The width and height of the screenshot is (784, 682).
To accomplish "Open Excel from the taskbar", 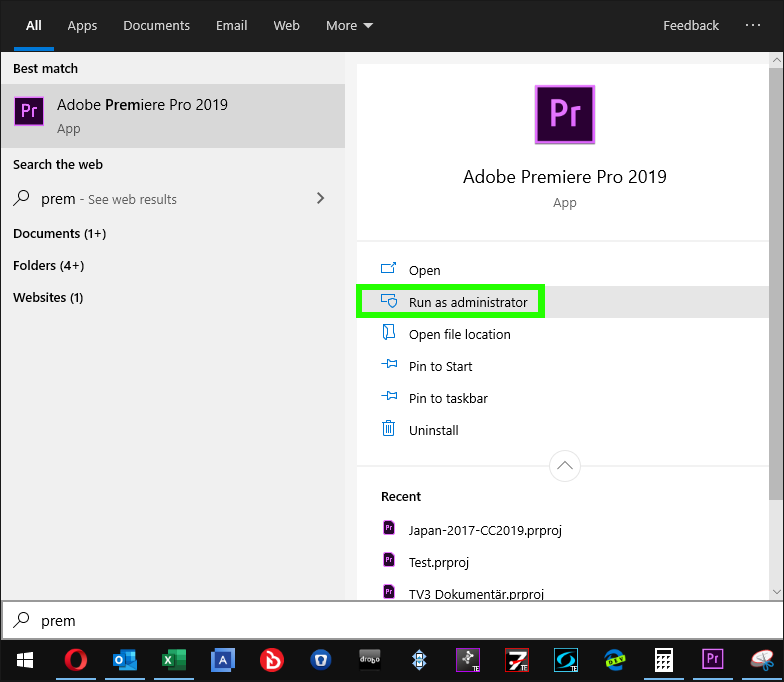I will (174, 660).
